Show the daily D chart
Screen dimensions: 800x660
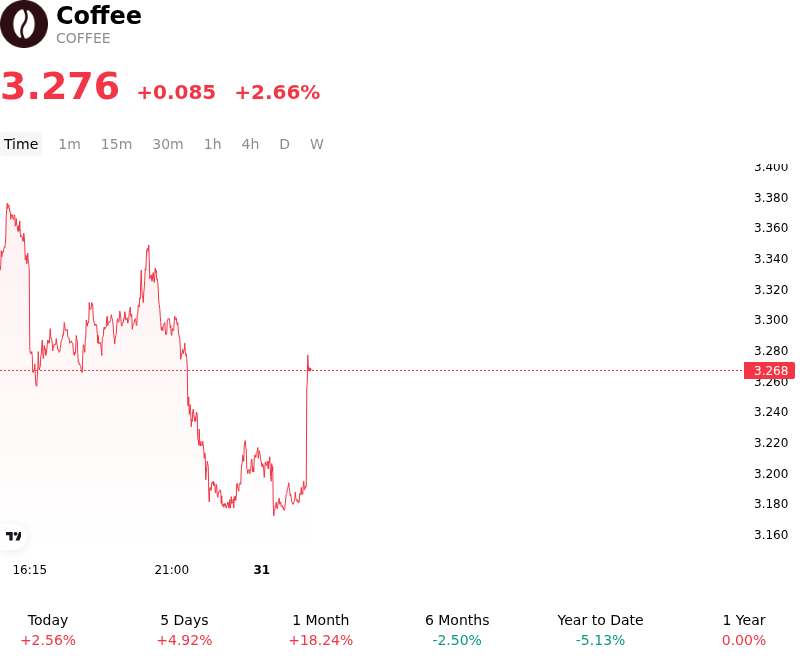[x=285, y=144]
